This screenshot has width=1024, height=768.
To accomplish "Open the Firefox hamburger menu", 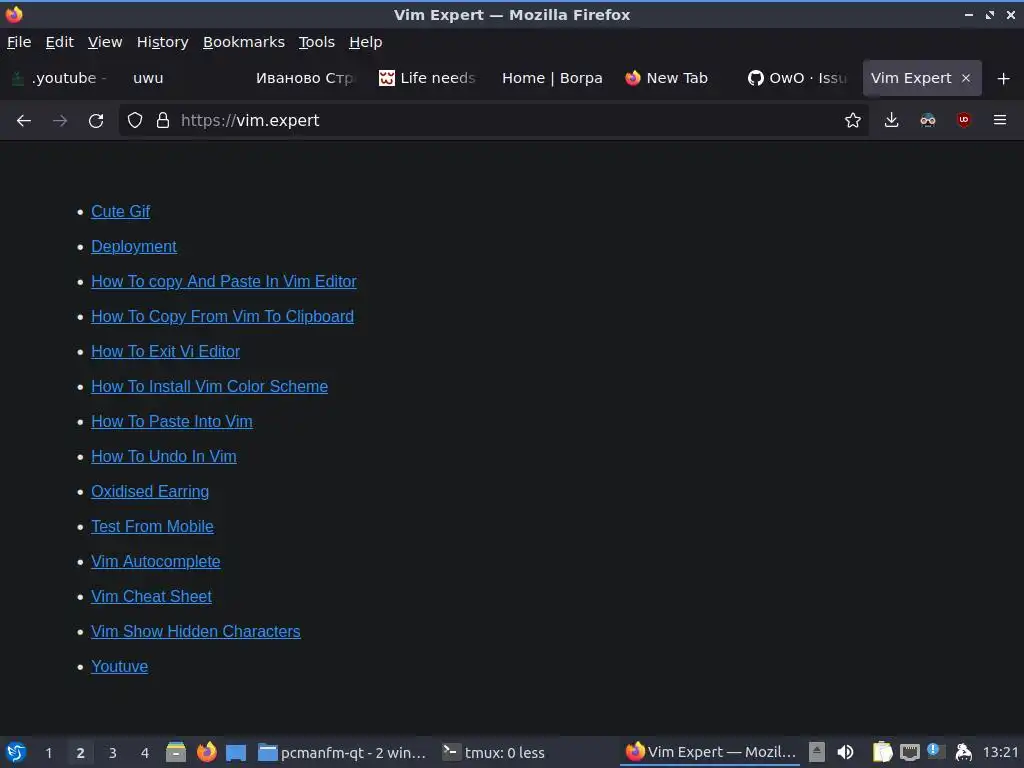I will pos(1000,120).
